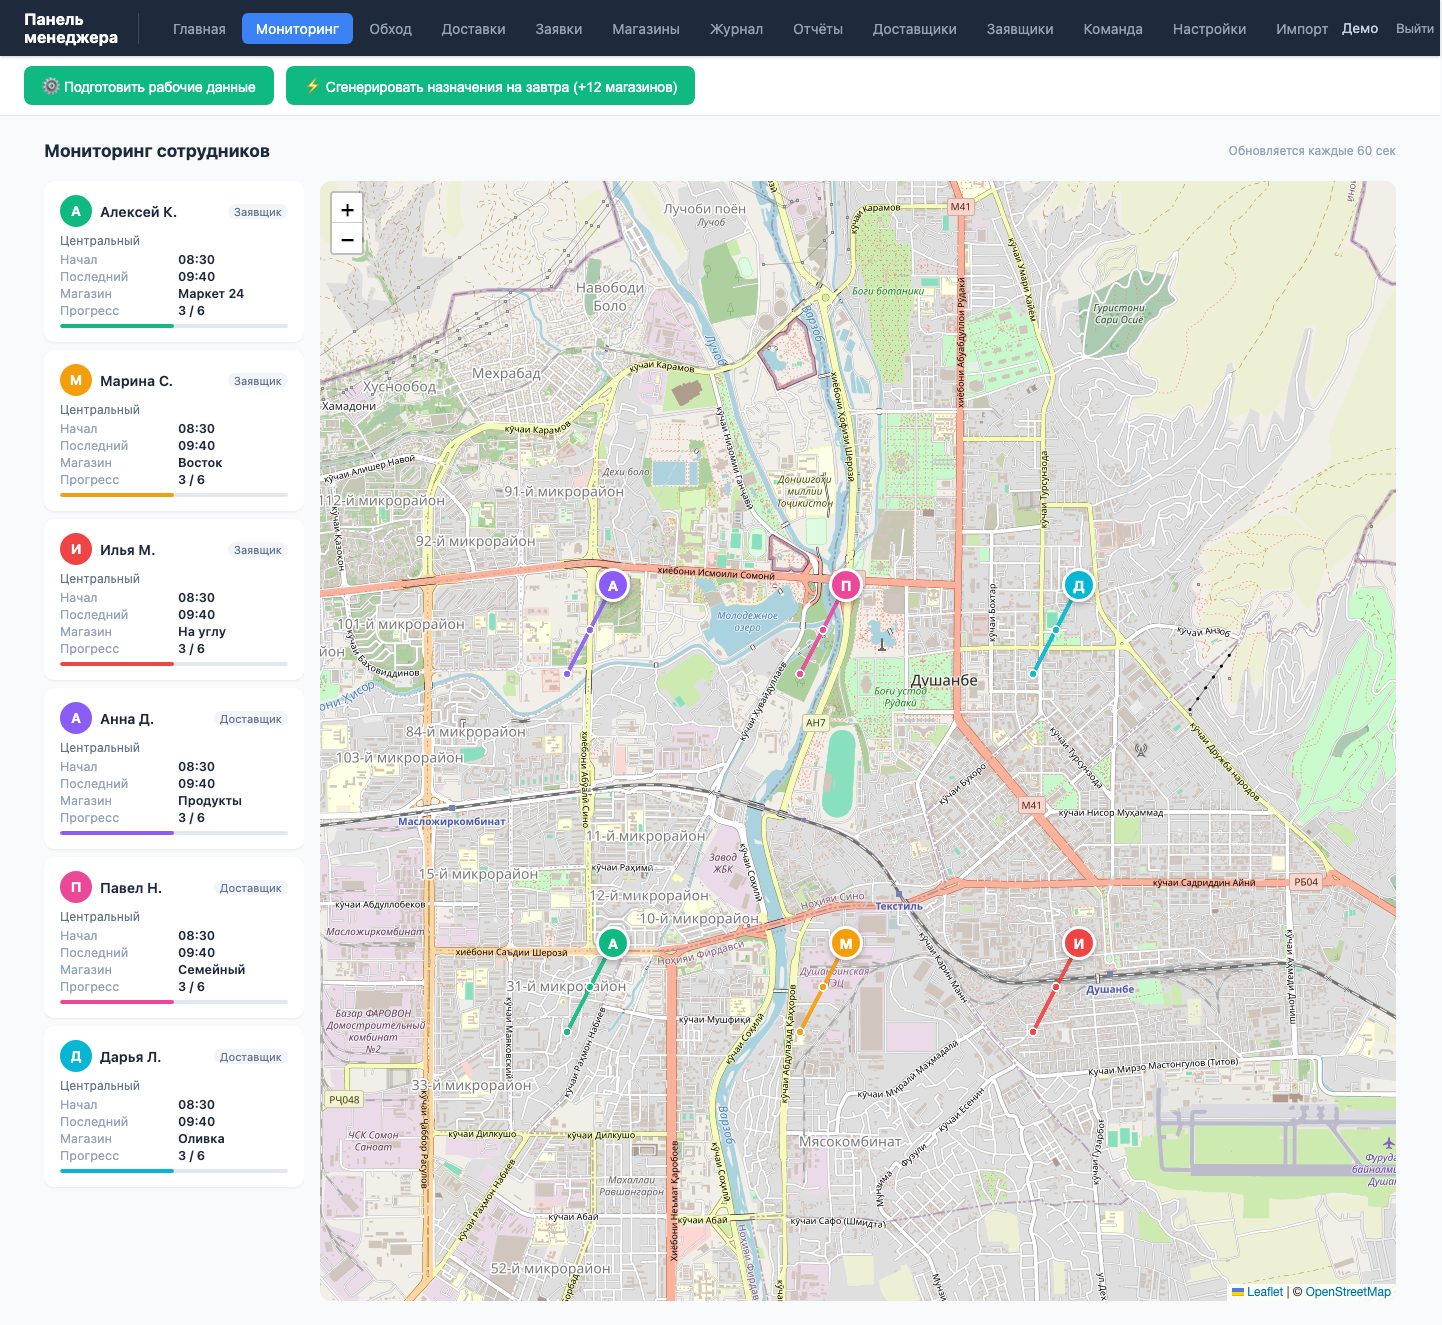
Task: Select the pink П marker on the map
Action: click(846, 586)
